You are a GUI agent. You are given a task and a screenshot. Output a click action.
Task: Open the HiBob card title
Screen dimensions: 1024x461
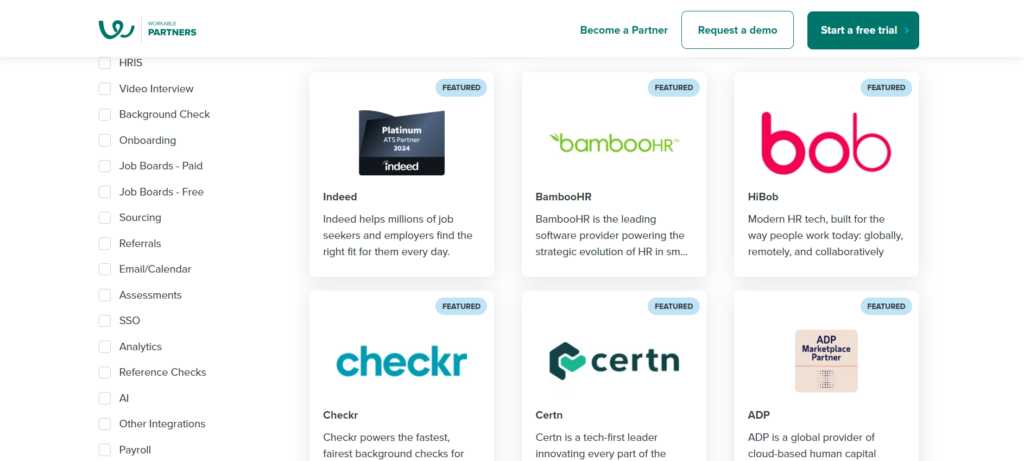(763, 197)
